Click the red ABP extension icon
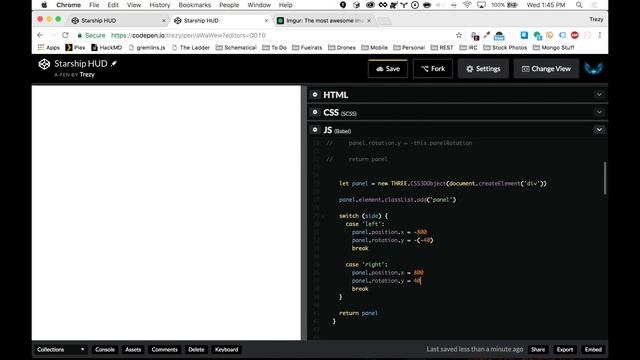The height and width of the screenshot is (360, 640). 575,36
